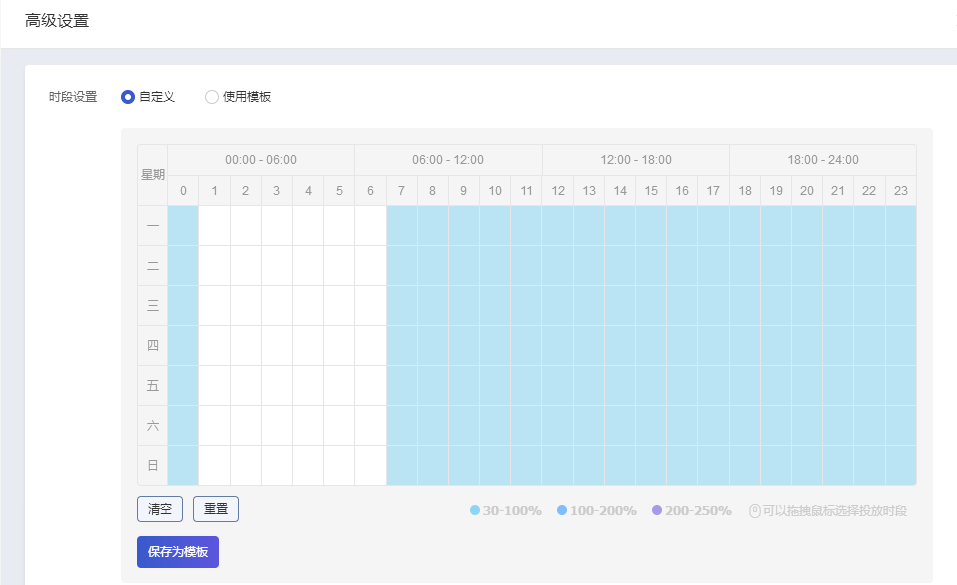Click the 六 (Saturday) row label

click(x=153, y=426)
